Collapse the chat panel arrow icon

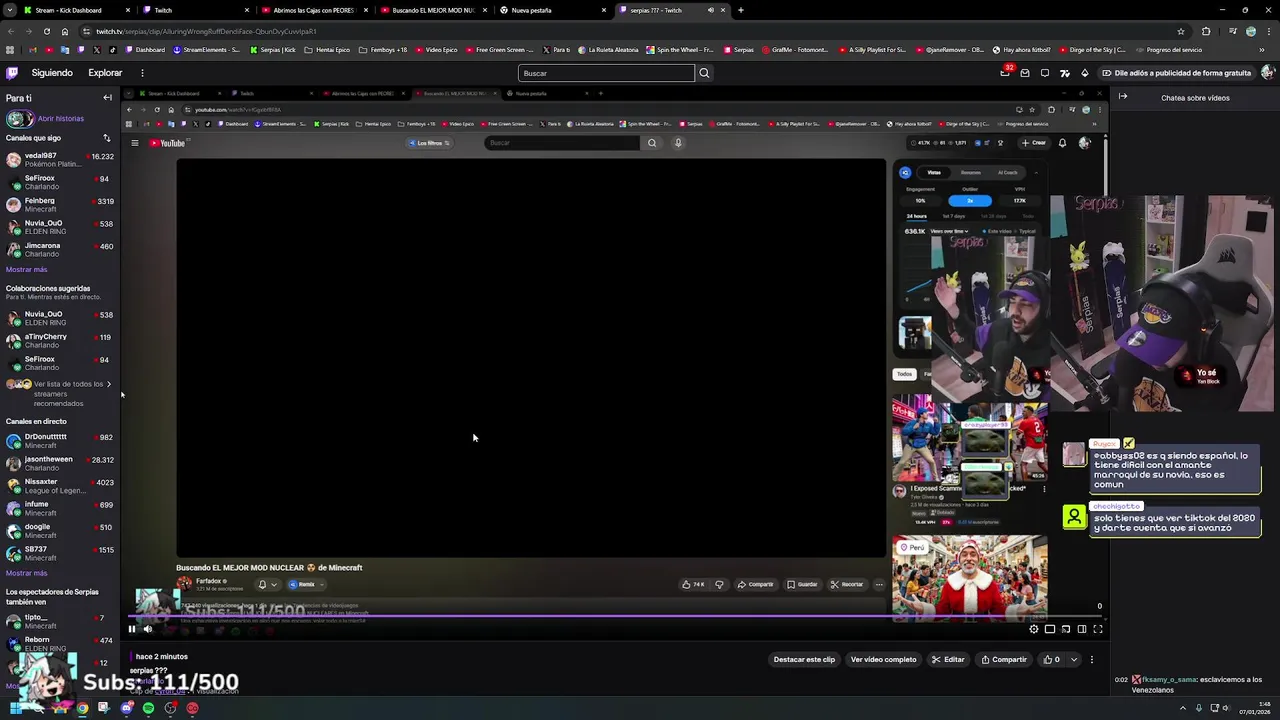(1123, 97)
